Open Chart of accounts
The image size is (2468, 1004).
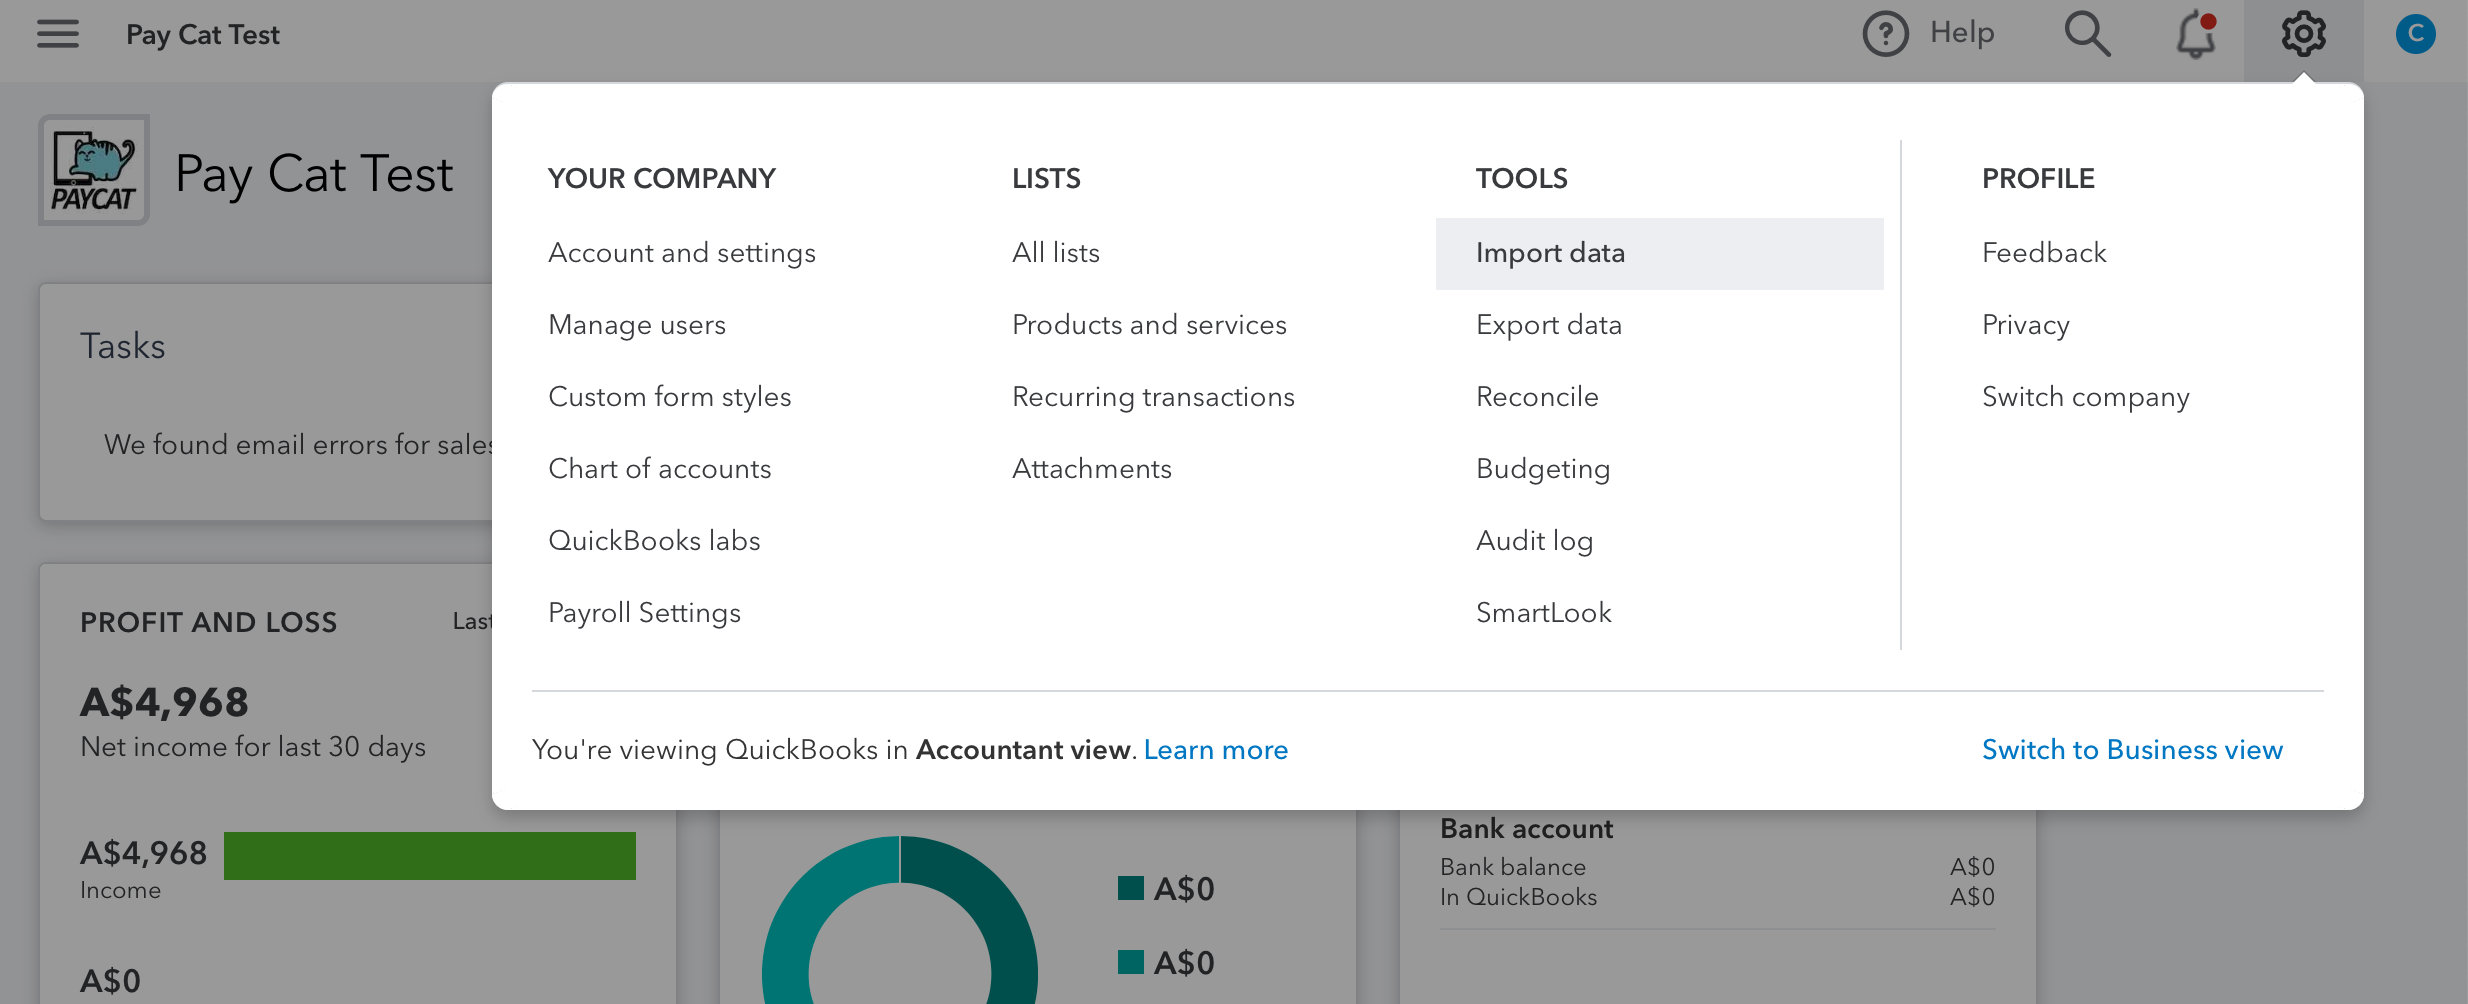[660, 469]
